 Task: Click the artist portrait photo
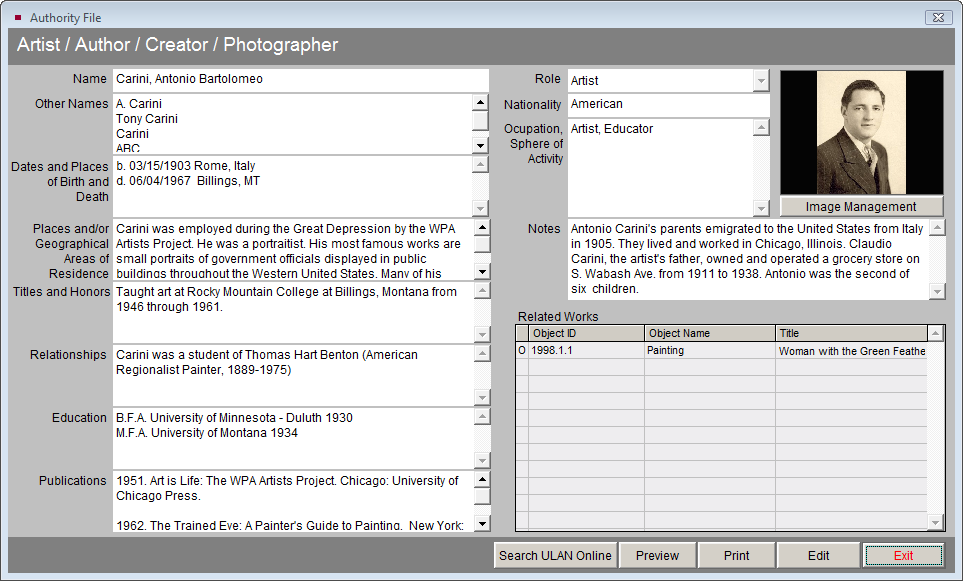click(861, 132)
